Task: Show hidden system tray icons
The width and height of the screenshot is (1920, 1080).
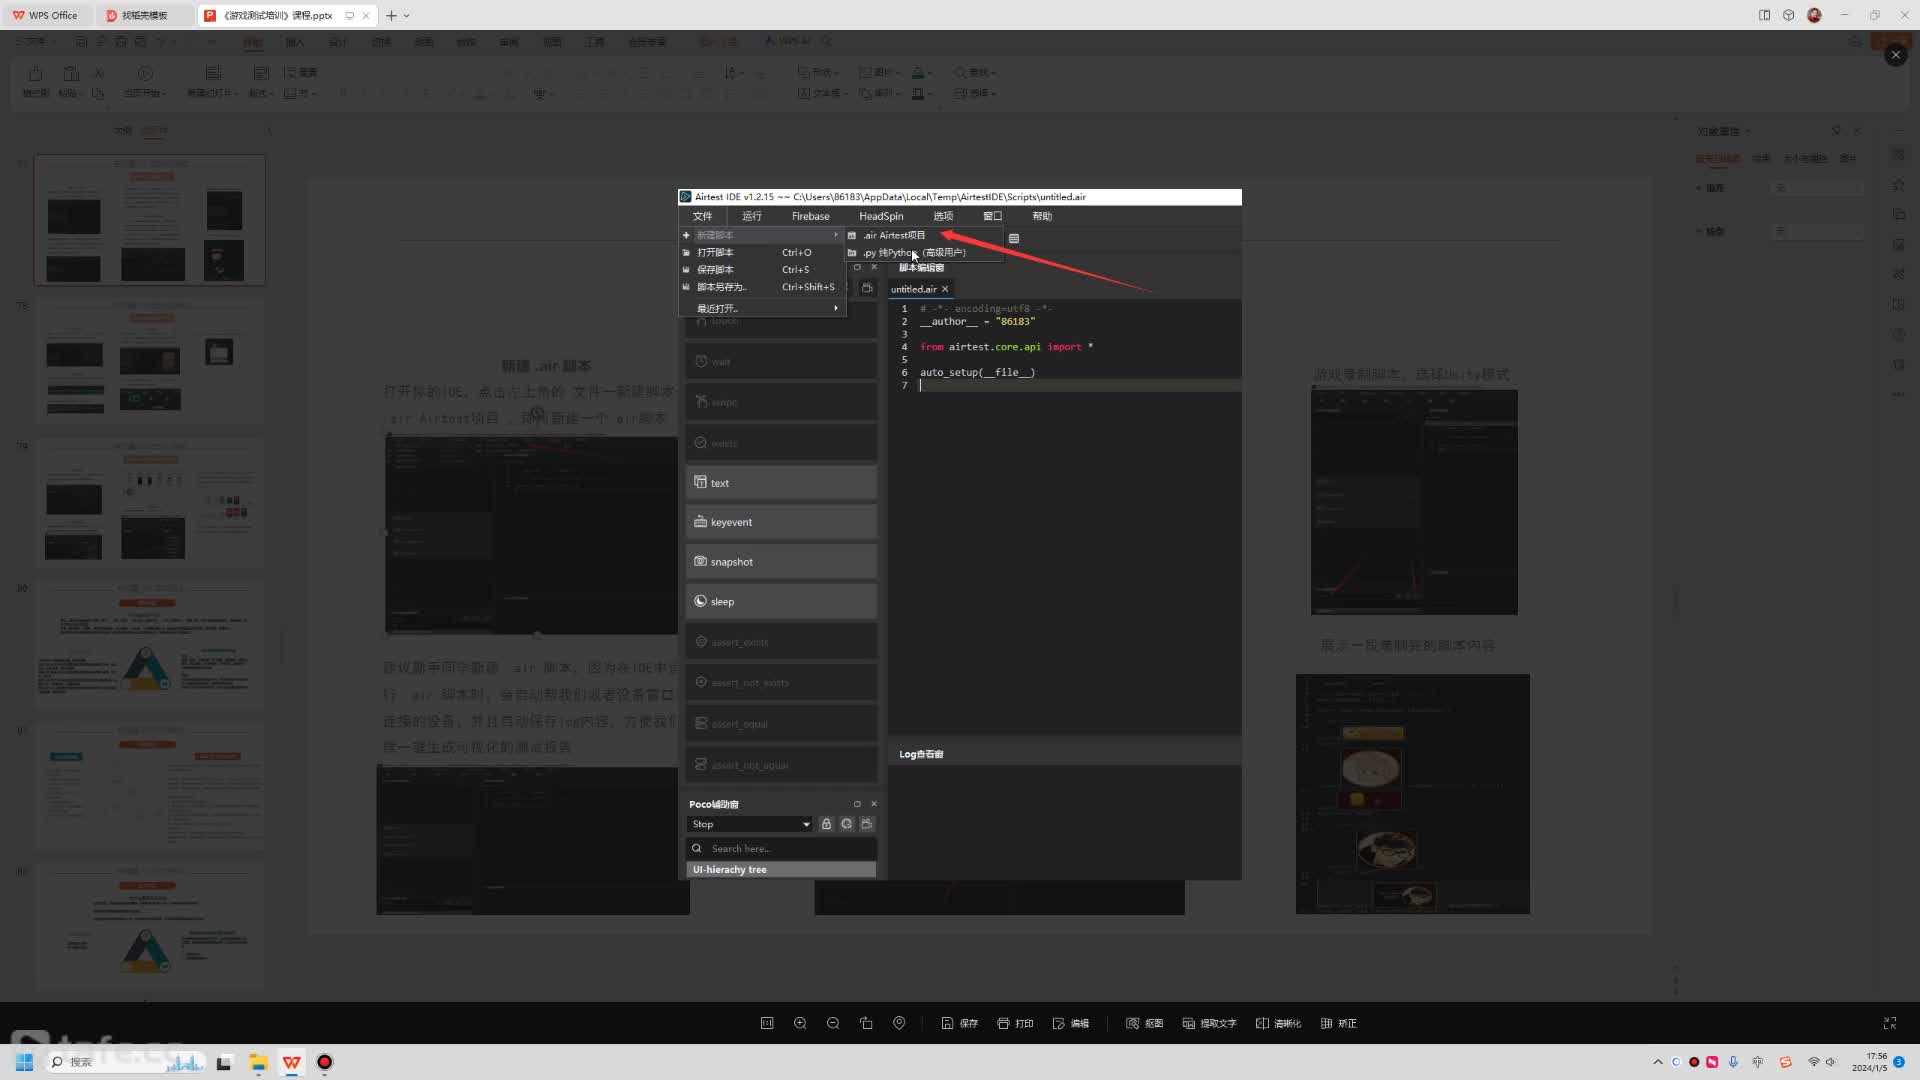Action: pyautogui.click(x=1657, y=1062)
